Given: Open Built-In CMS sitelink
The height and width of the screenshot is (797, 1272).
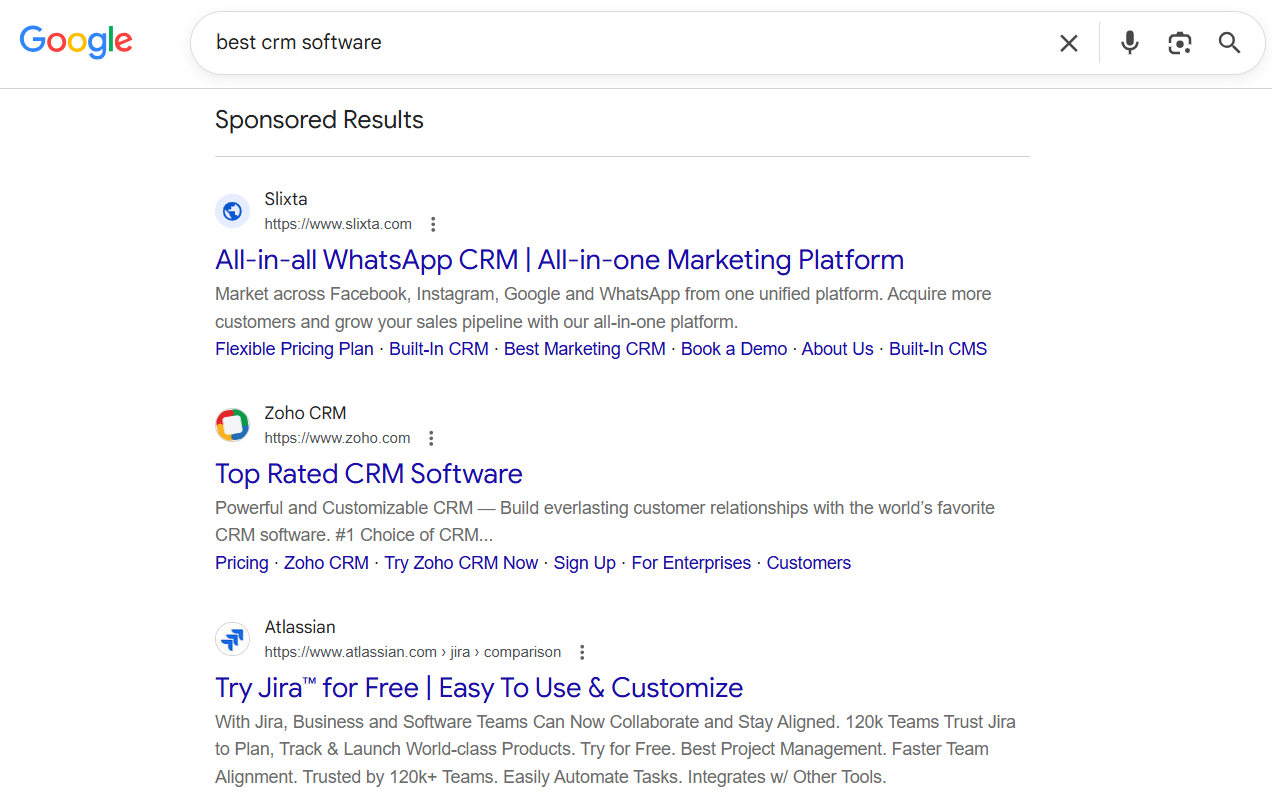Looking at the screenshot, I should click(938, 349).
